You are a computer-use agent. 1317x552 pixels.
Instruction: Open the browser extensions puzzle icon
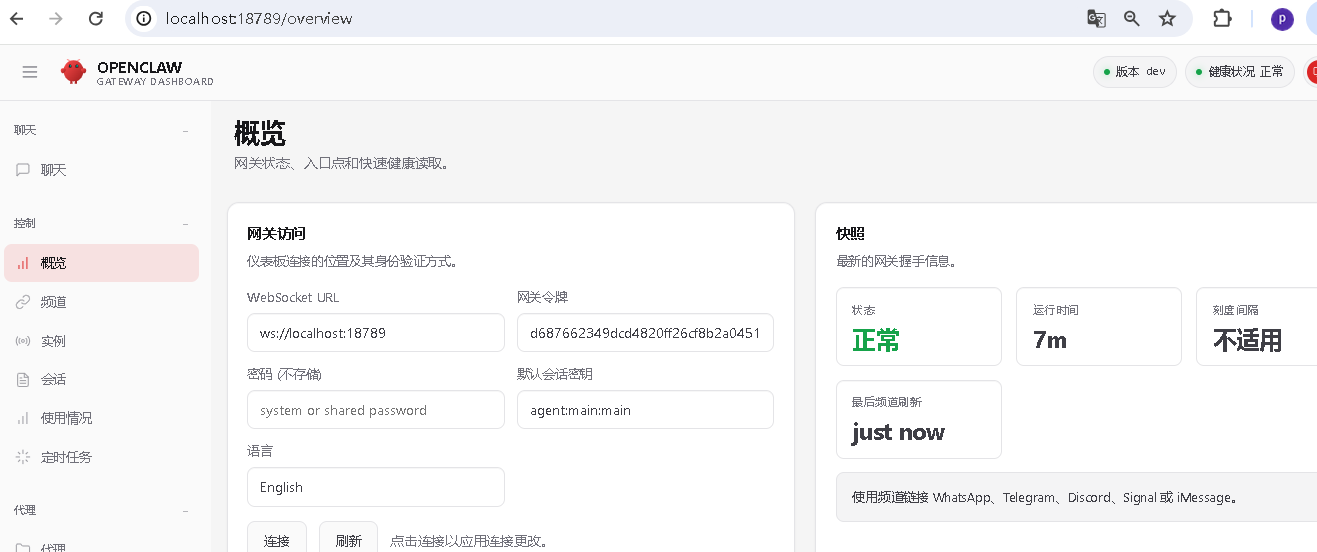pyautogui.click(x=1222, y=18)
